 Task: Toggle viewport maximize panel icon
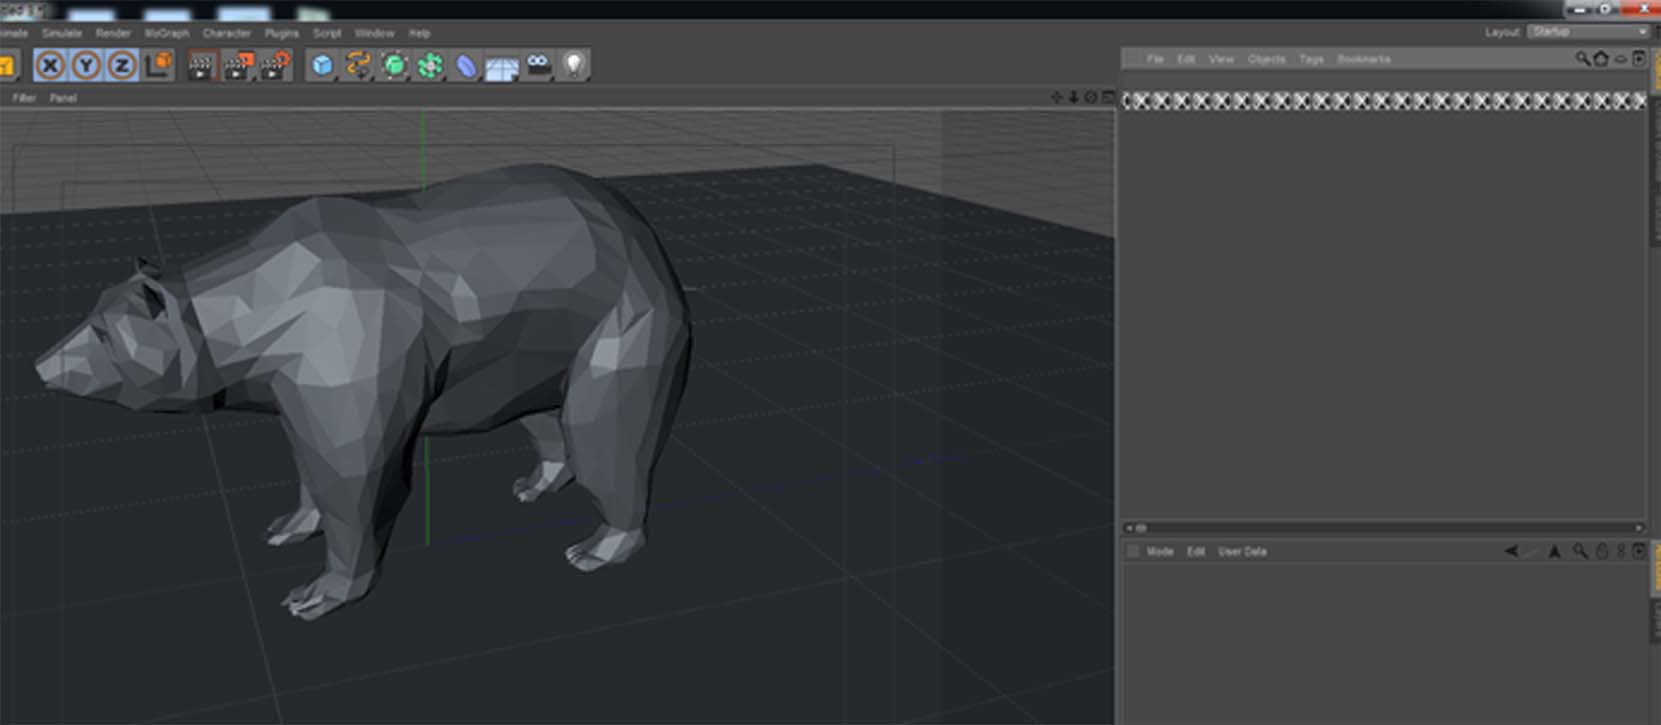point(1108,97)
